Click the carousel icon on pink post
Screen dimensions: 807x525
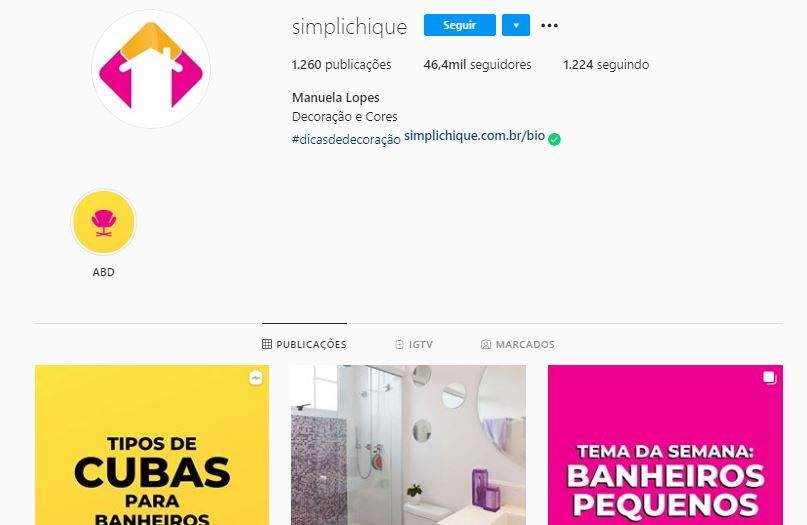click(x=769, y=378)
